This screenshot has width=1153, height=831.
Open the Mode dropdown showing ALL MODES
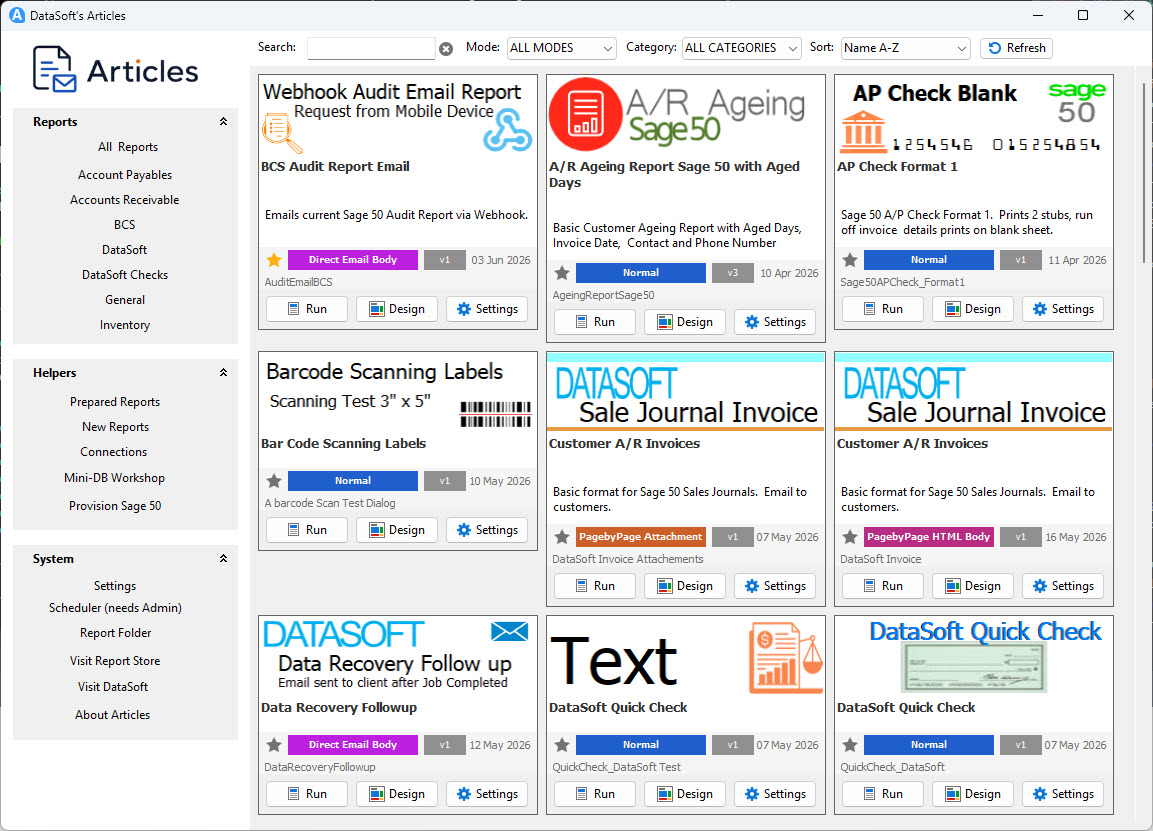(562, 48)
